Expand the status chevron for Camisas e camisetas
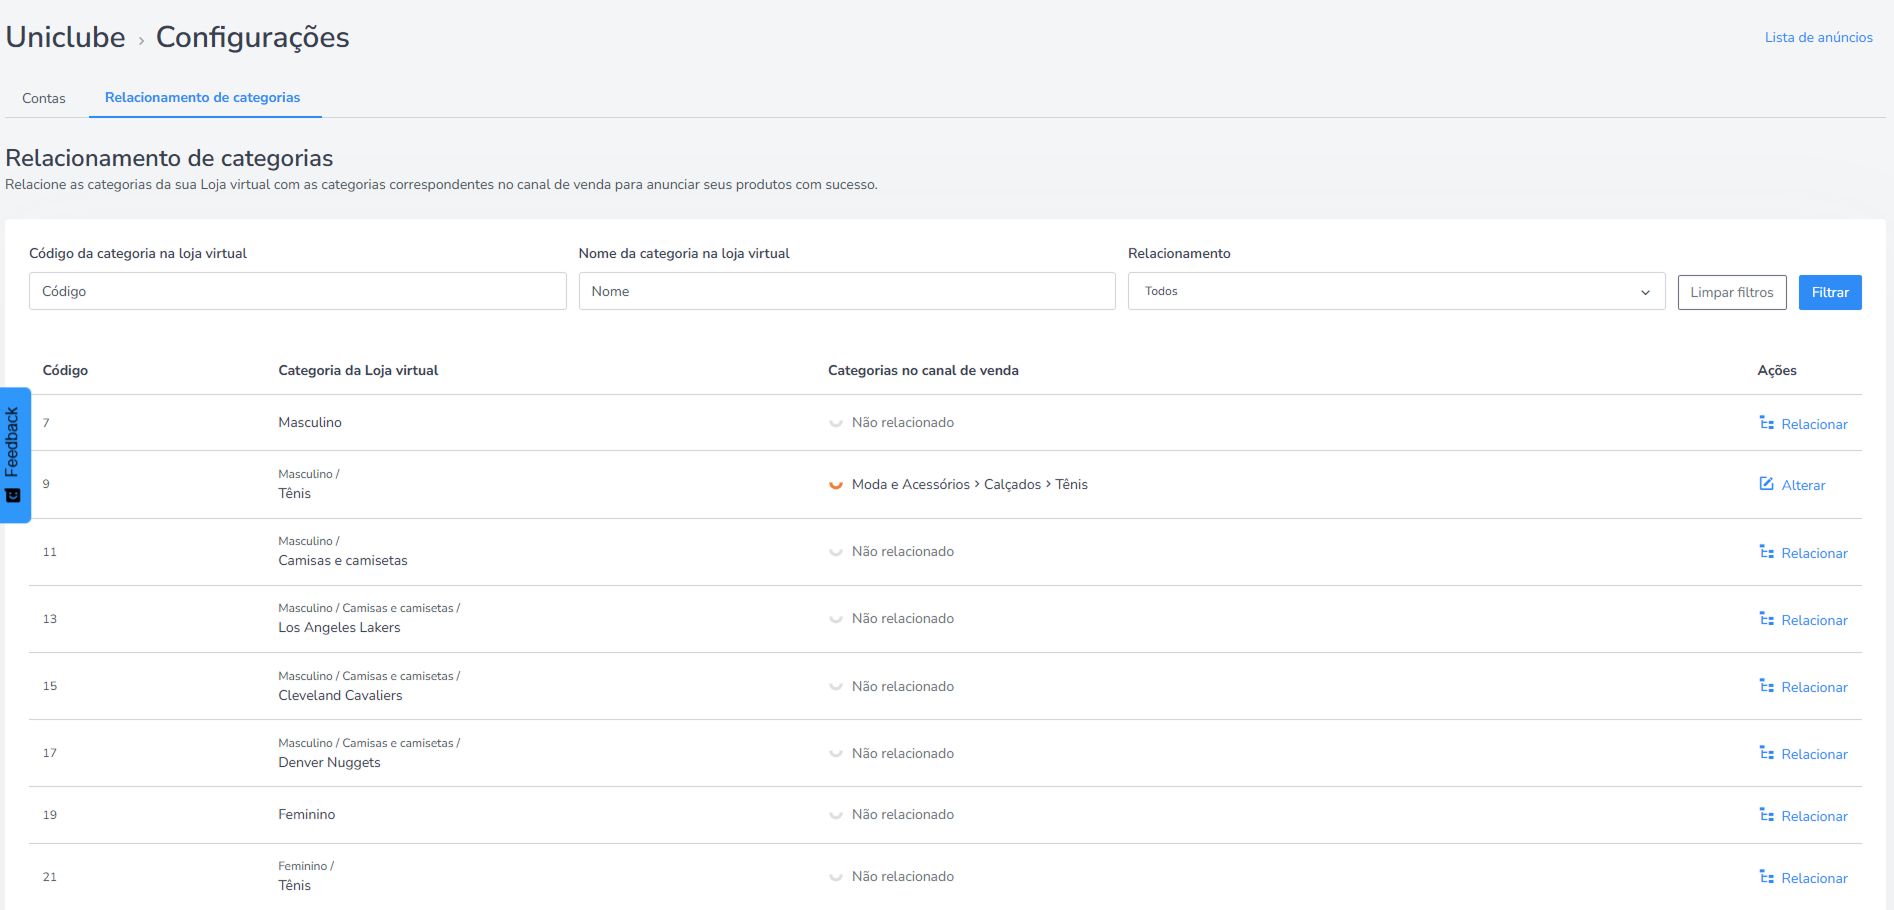Image resolution: width=1894 pixels, height=910 pixels. pos(836,552)
